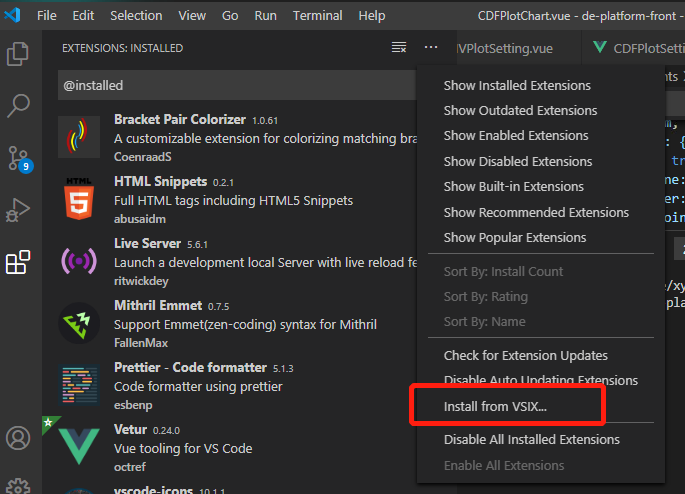This screenshot has height=494, width=685.
Task: Click publisher name abusaidm
Action: click(140, 219)
